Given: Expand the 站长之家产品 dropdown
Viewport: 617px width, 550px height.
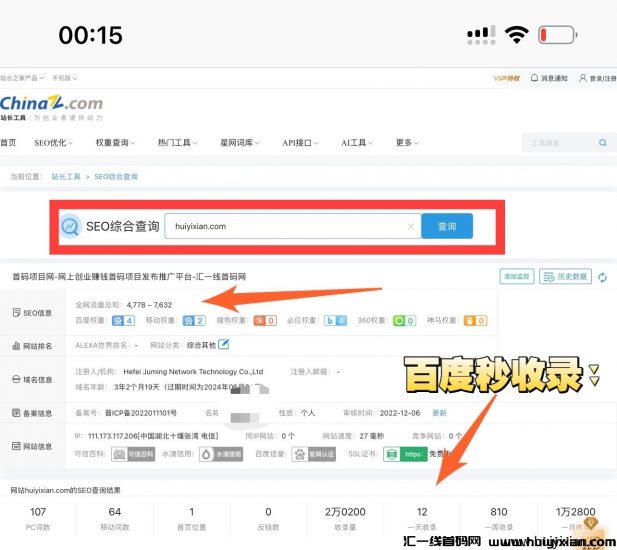Looking at the screenshot, I should click(x=22, y=78).
